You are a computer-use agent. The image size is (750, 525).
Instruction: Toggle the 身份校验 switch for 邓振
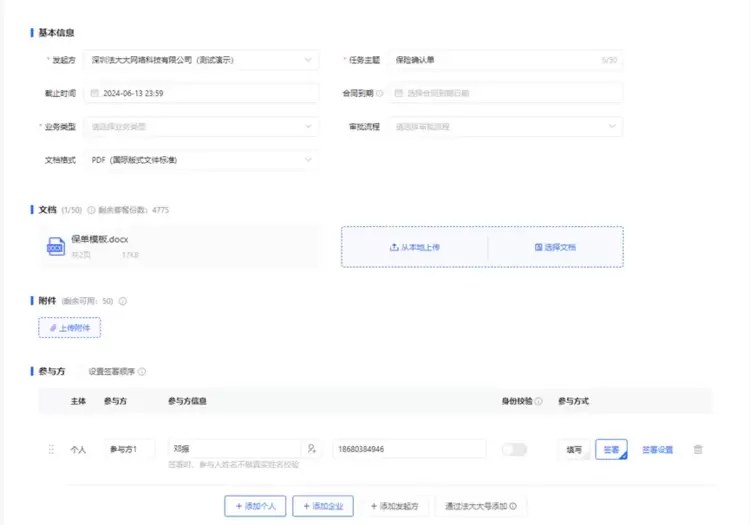pos(514,450)
